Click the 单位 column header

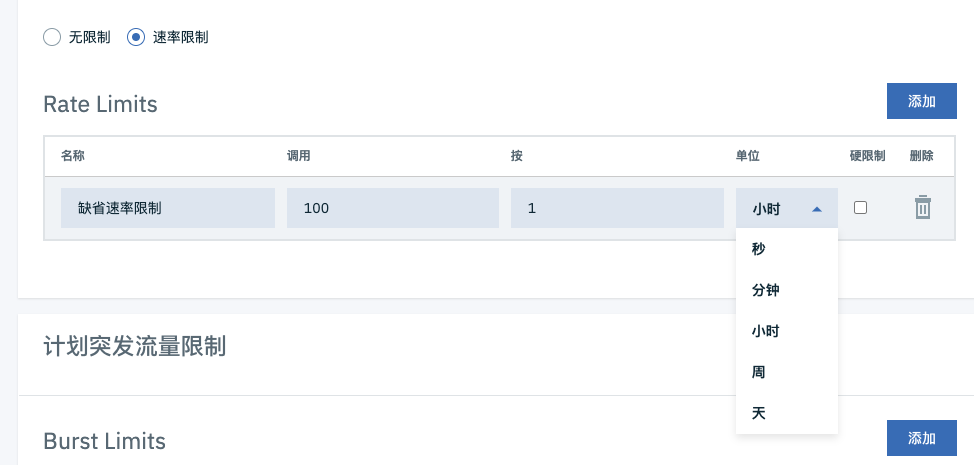[748, 156]
